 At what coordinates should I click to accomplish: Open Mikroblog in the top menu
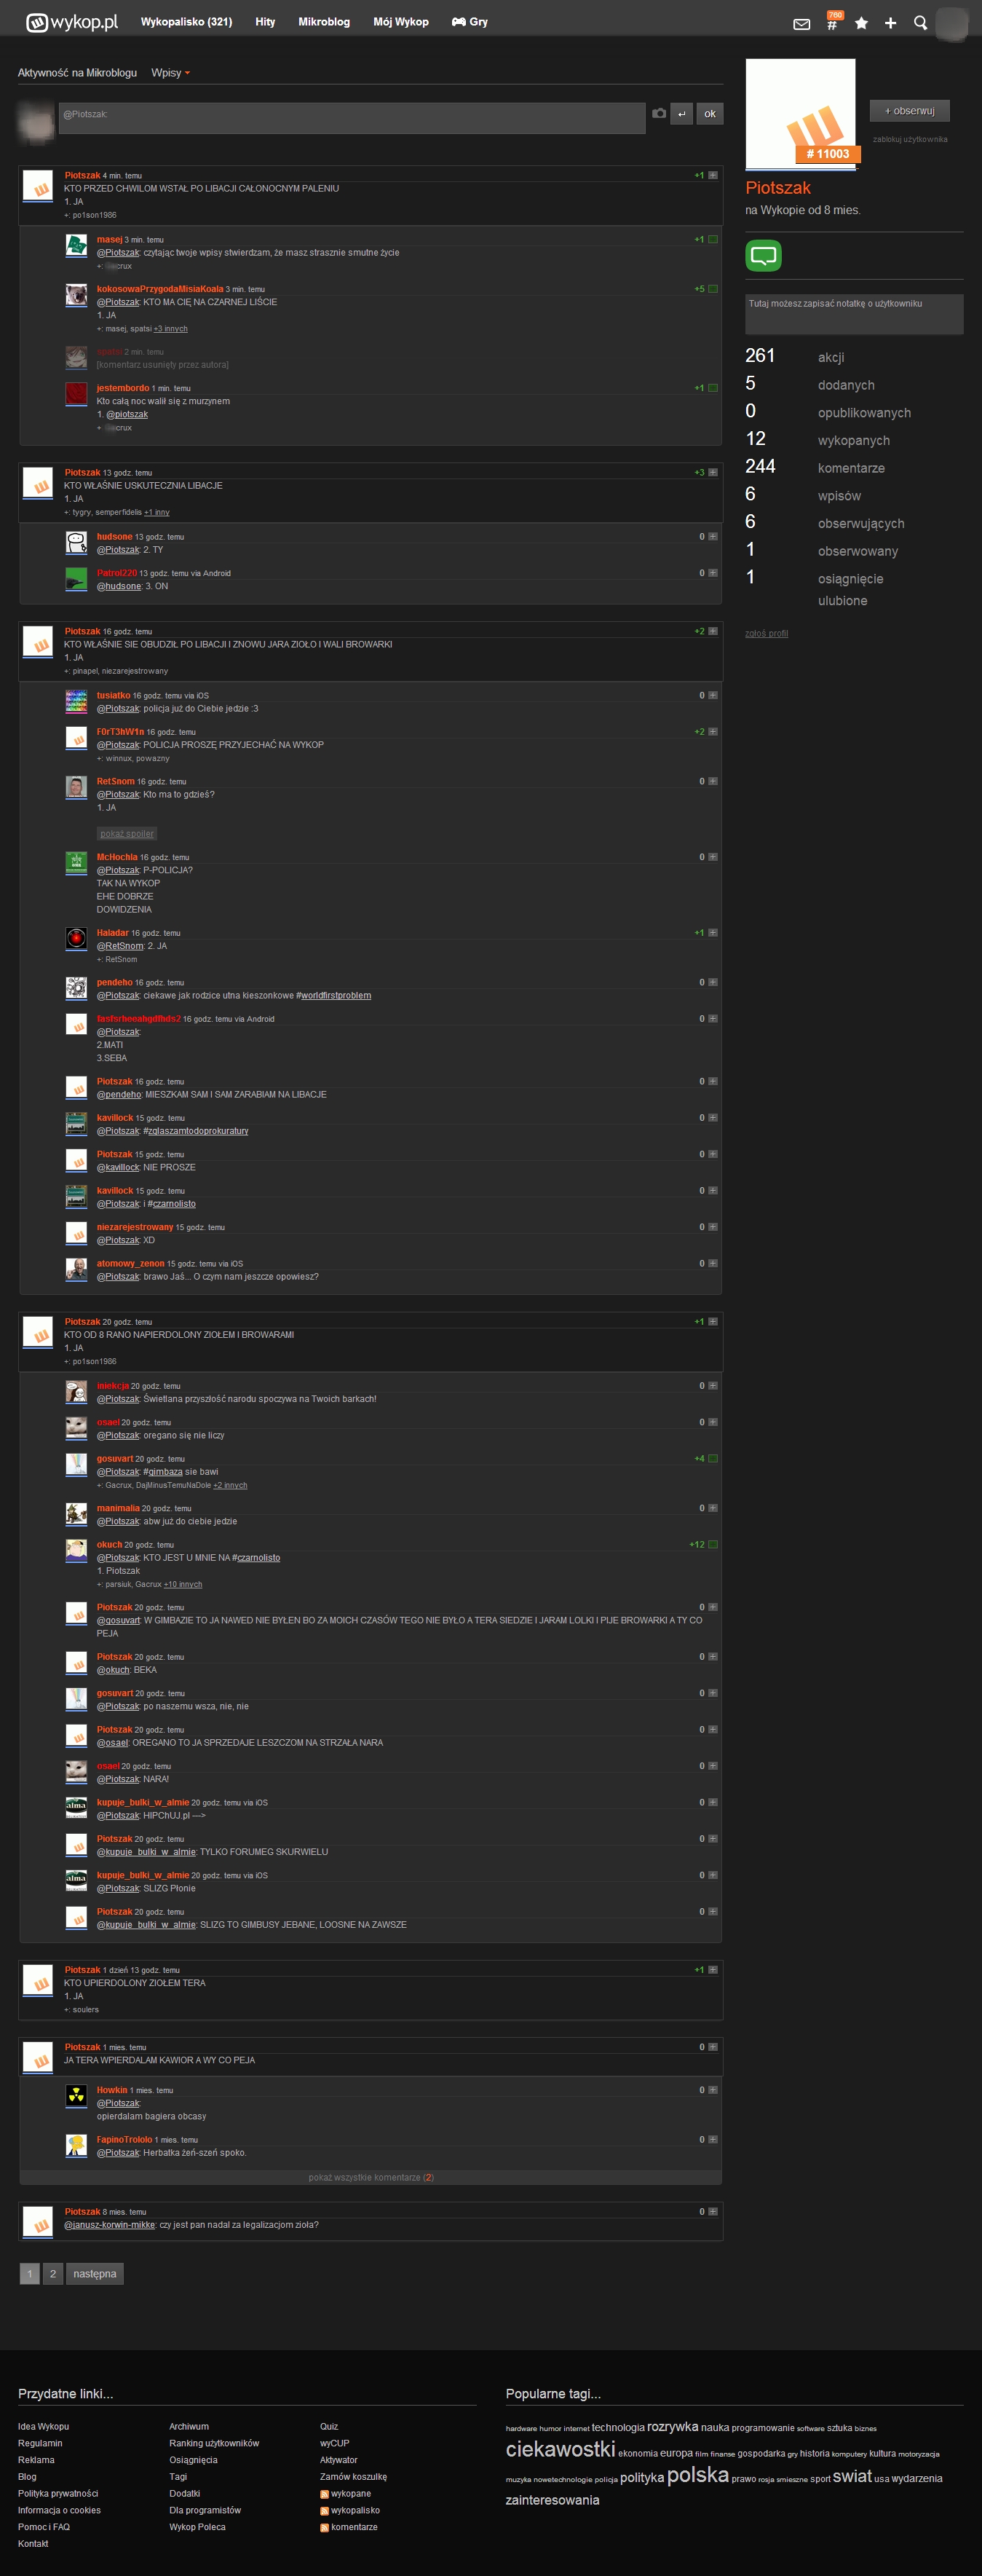point(324,22)
